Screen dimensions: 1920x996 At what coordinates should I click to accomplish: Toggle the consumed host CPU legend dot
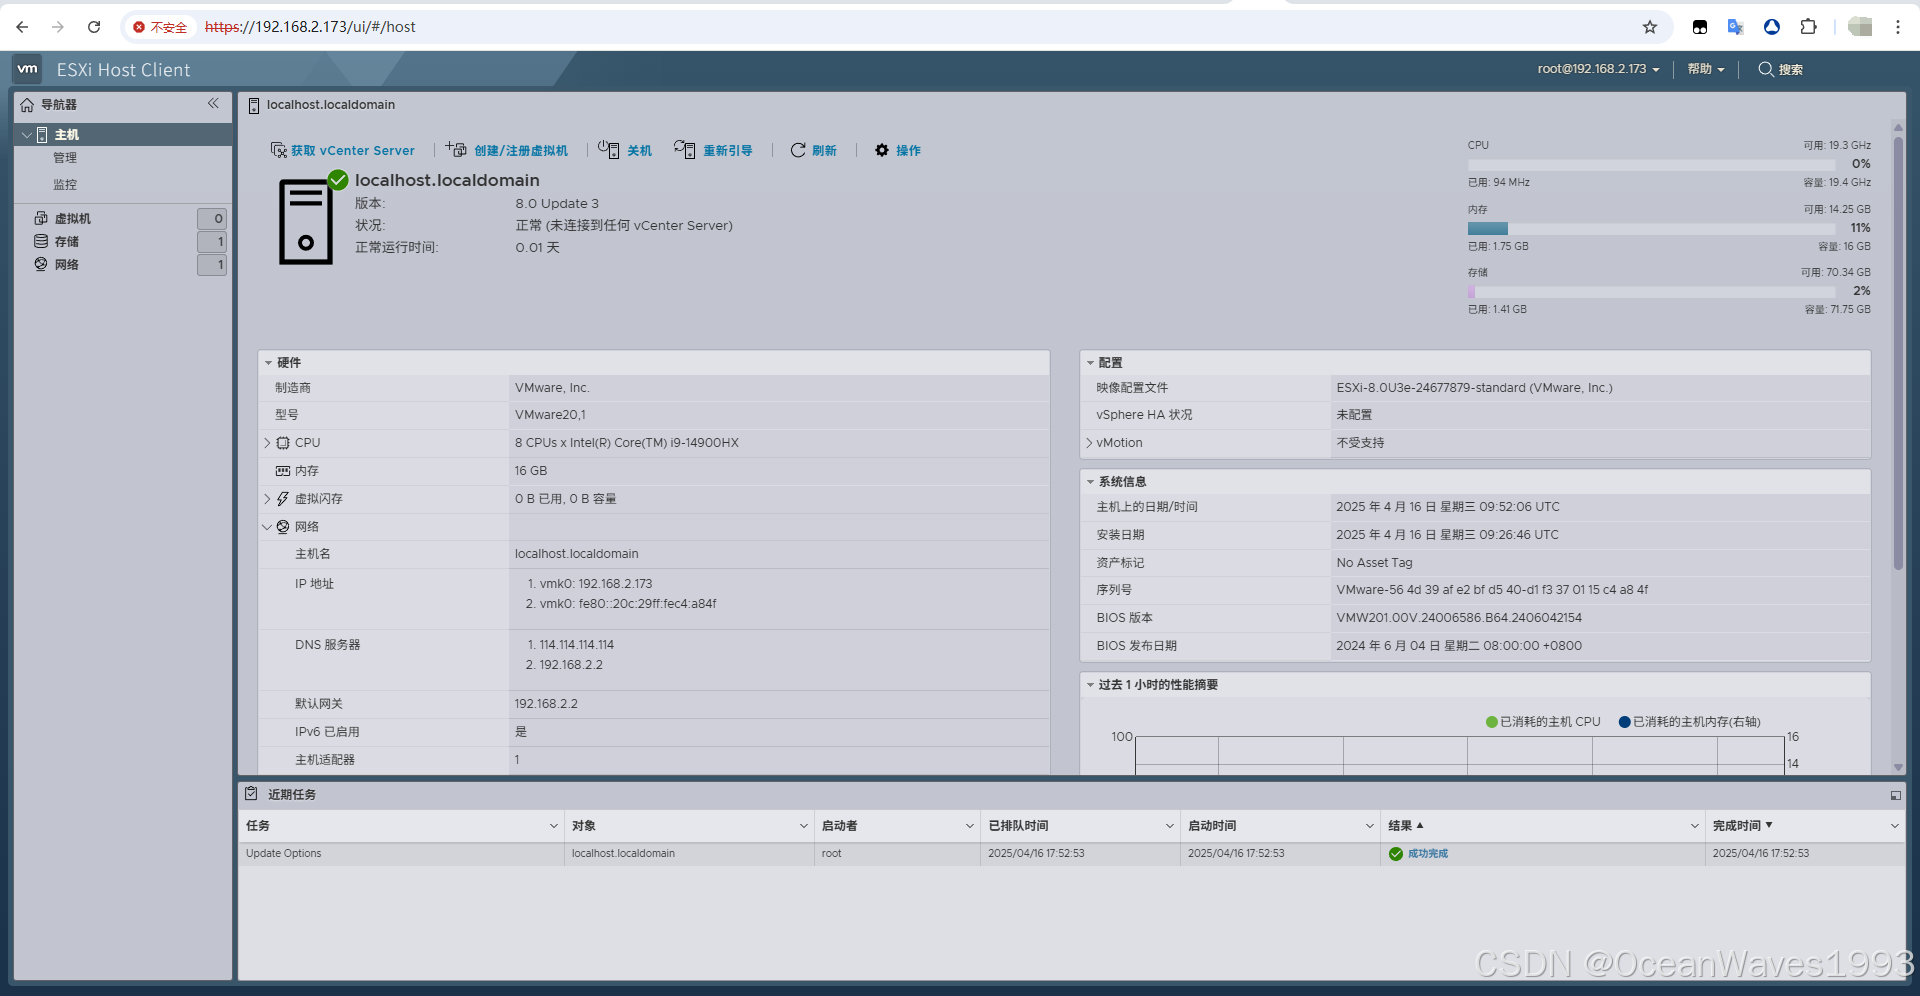[1492, 722]
